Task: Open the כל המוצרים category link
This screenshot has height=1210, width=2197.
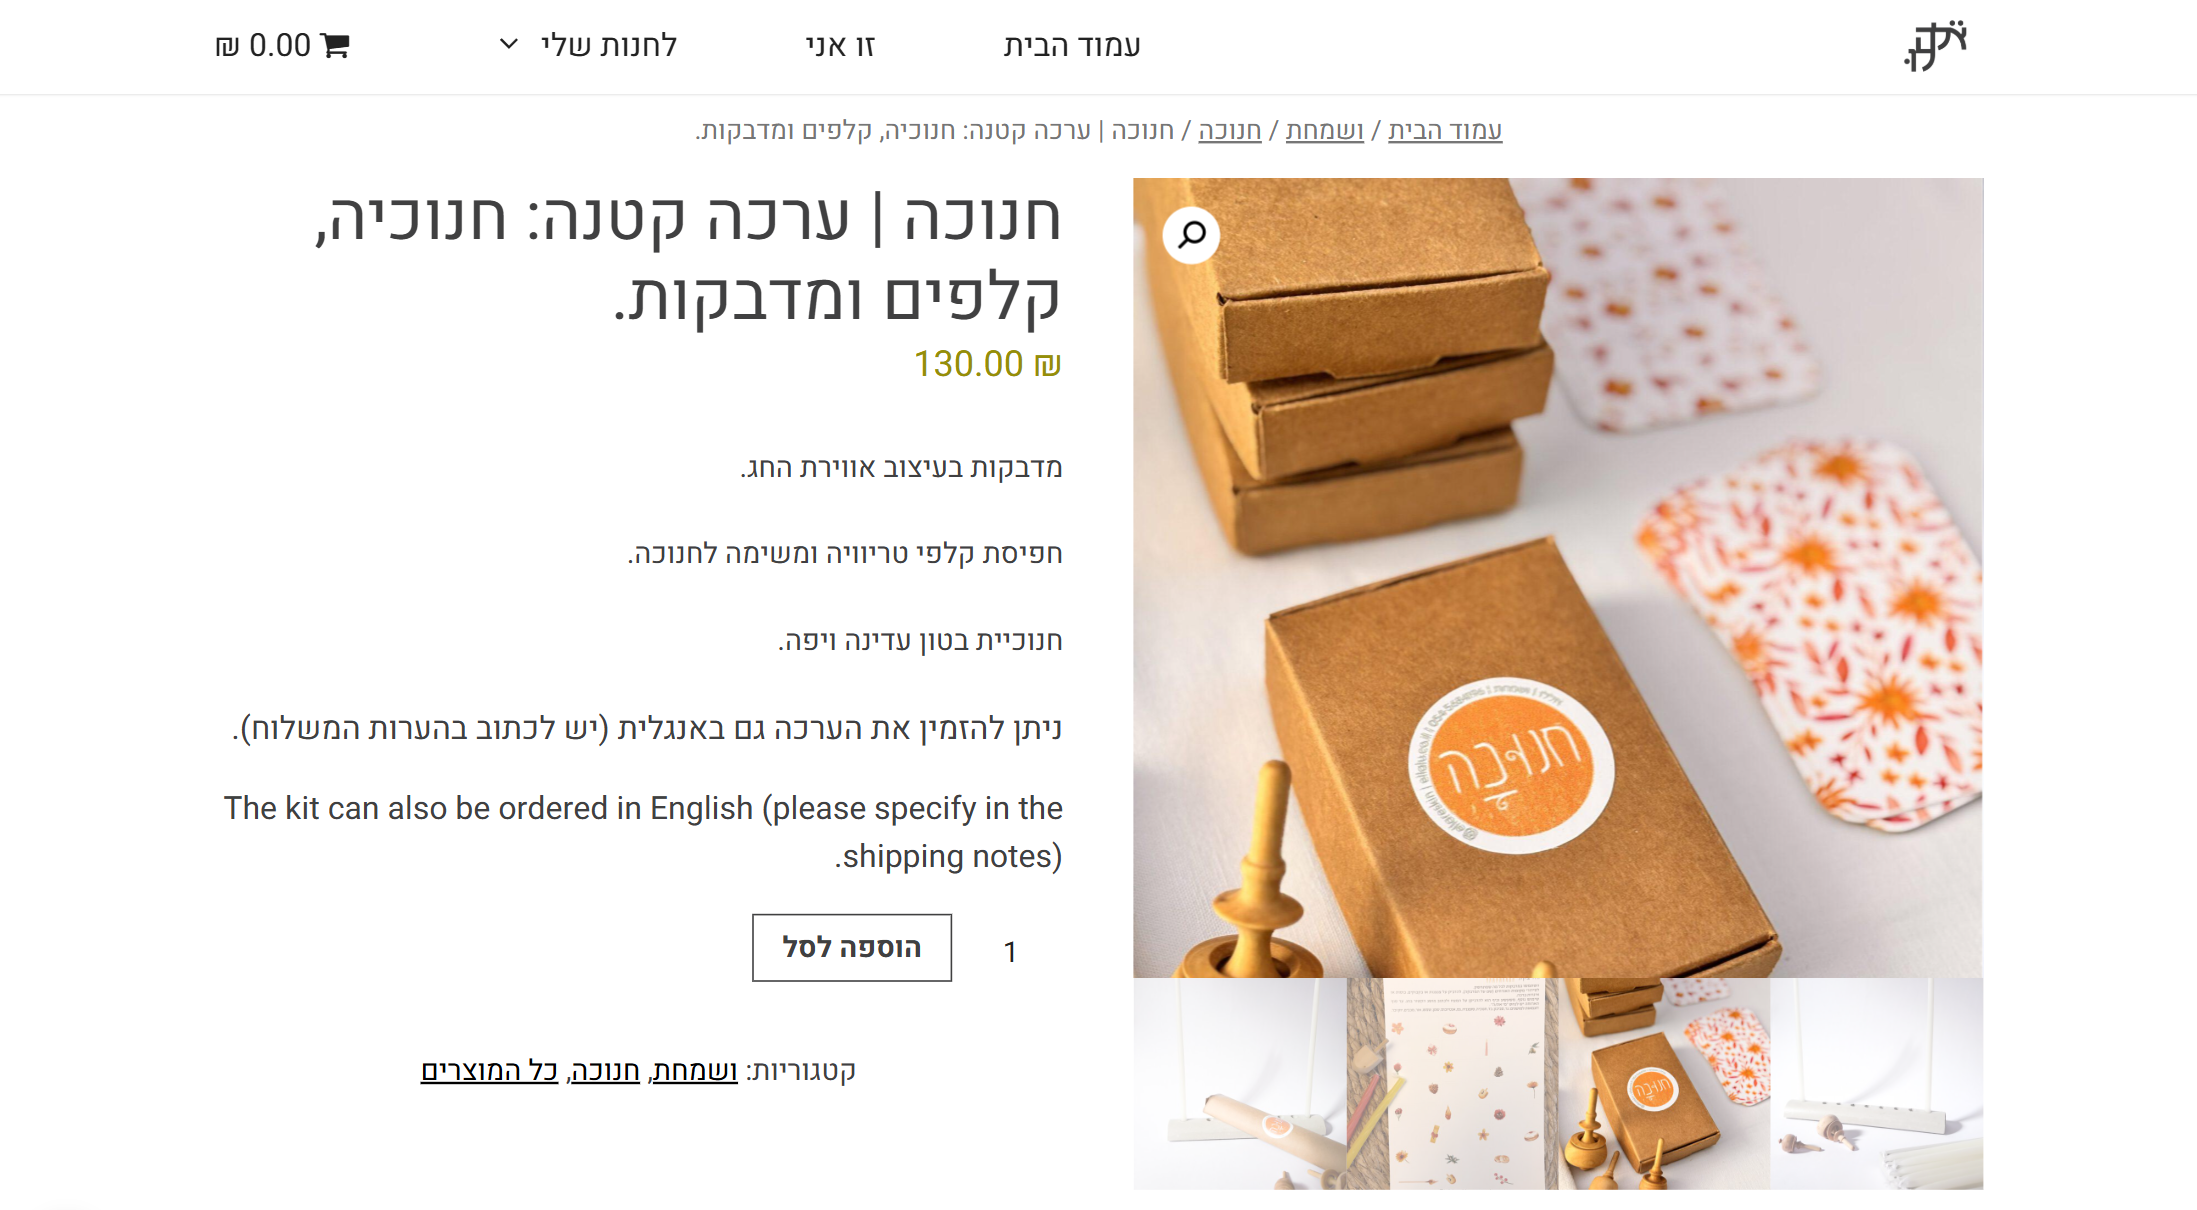Action: click(489, 1071)
